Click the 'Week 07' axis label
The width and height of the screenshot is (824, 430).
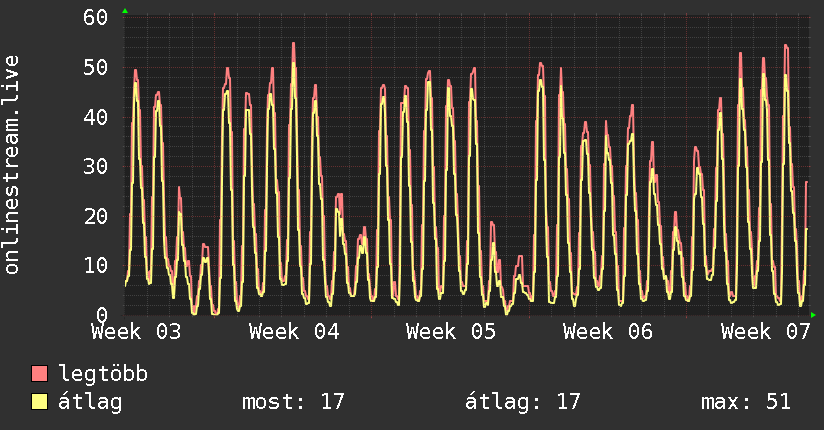coord(766,332)
